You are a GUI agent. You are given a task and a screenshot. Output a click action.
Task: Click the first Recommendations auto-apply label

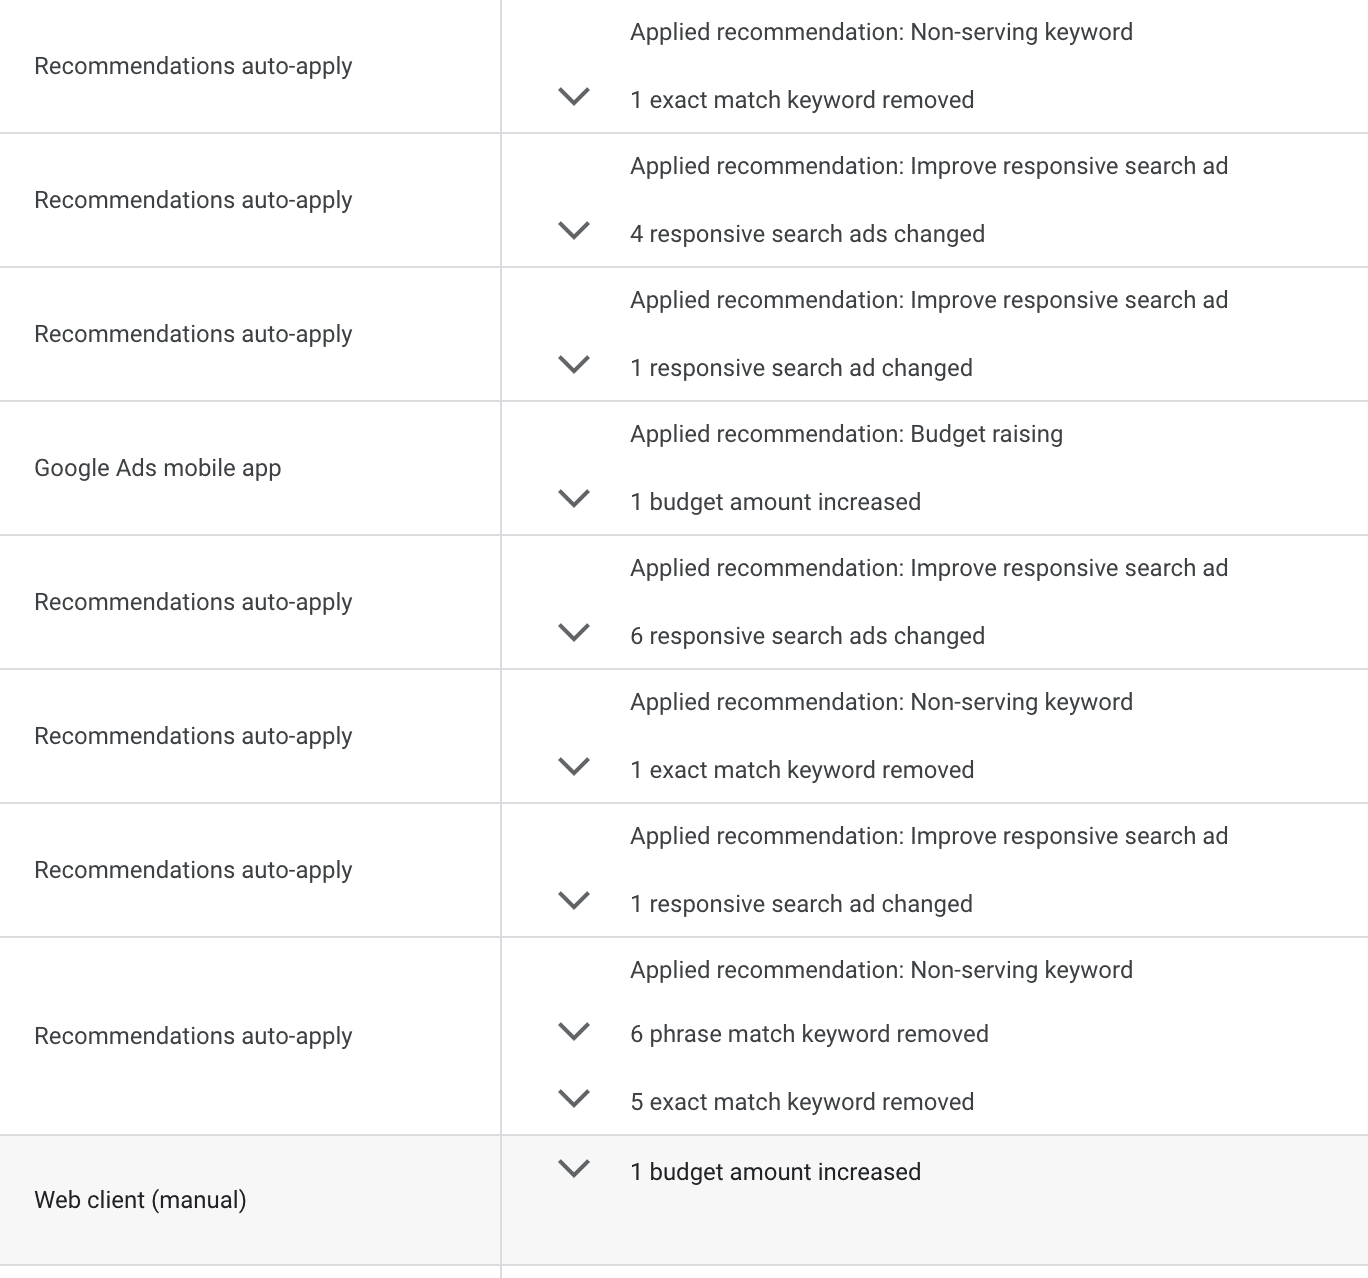[x=193, y=65]
